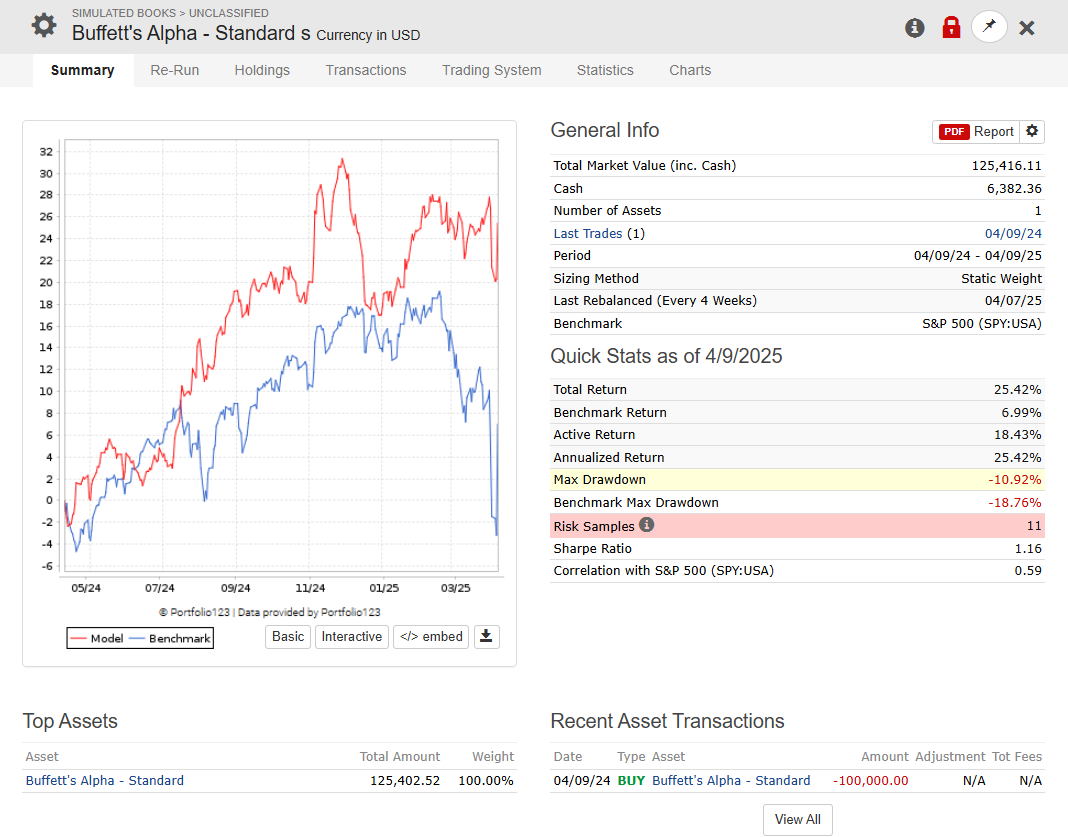Click the Date column header in transactions
1068x837 pixels.
(567, 757)
